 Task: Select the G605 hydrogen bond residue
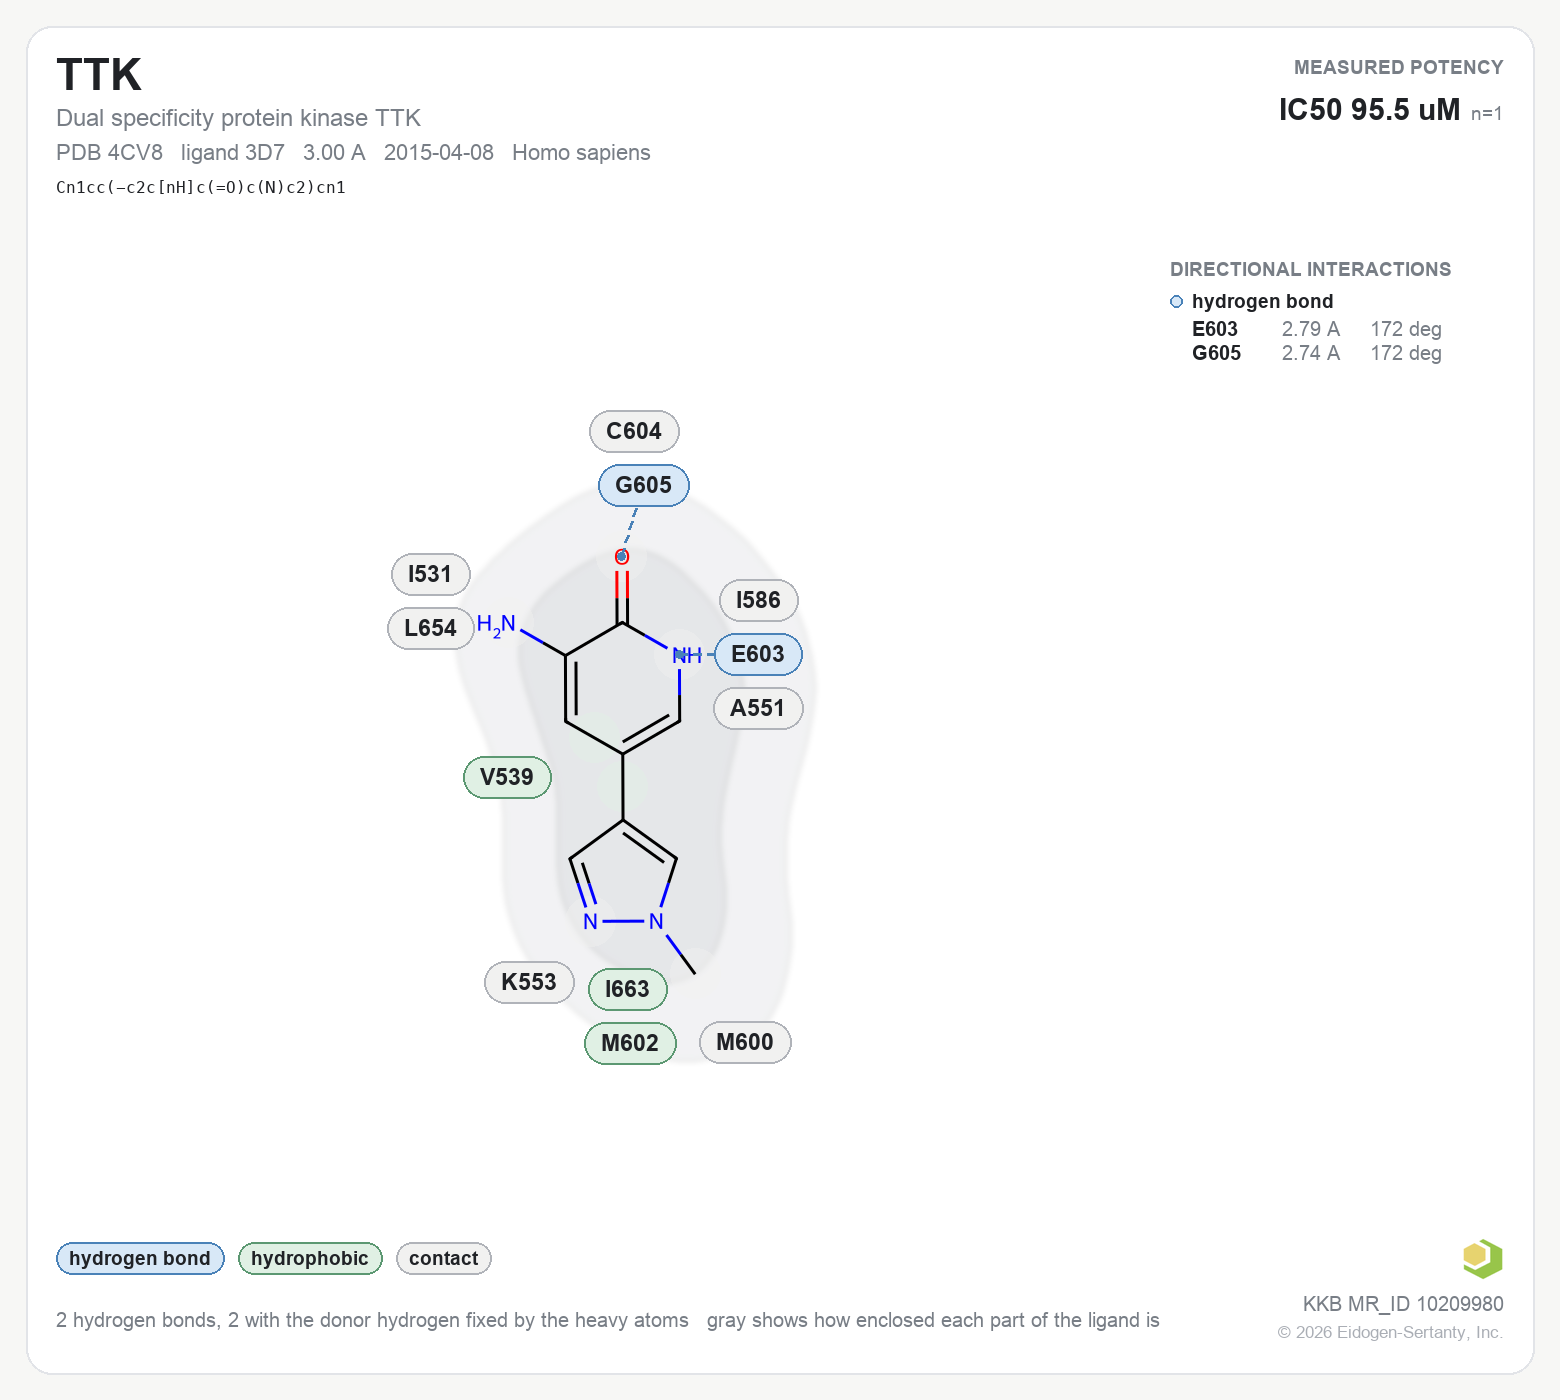(643, 485)
